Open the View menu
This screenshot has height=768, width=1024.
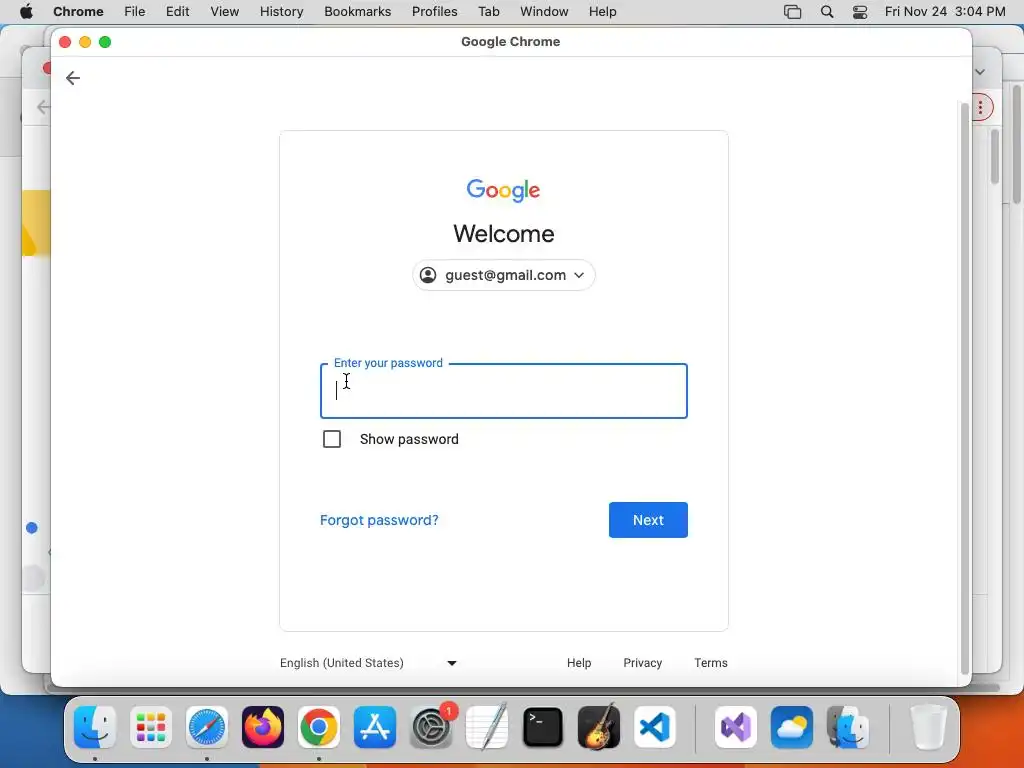[225, 11]
